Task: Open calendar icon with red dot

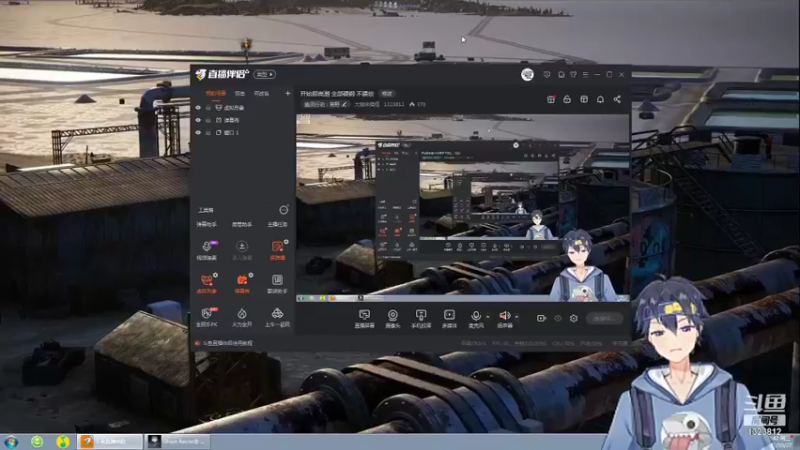Action: coord(551,99)
